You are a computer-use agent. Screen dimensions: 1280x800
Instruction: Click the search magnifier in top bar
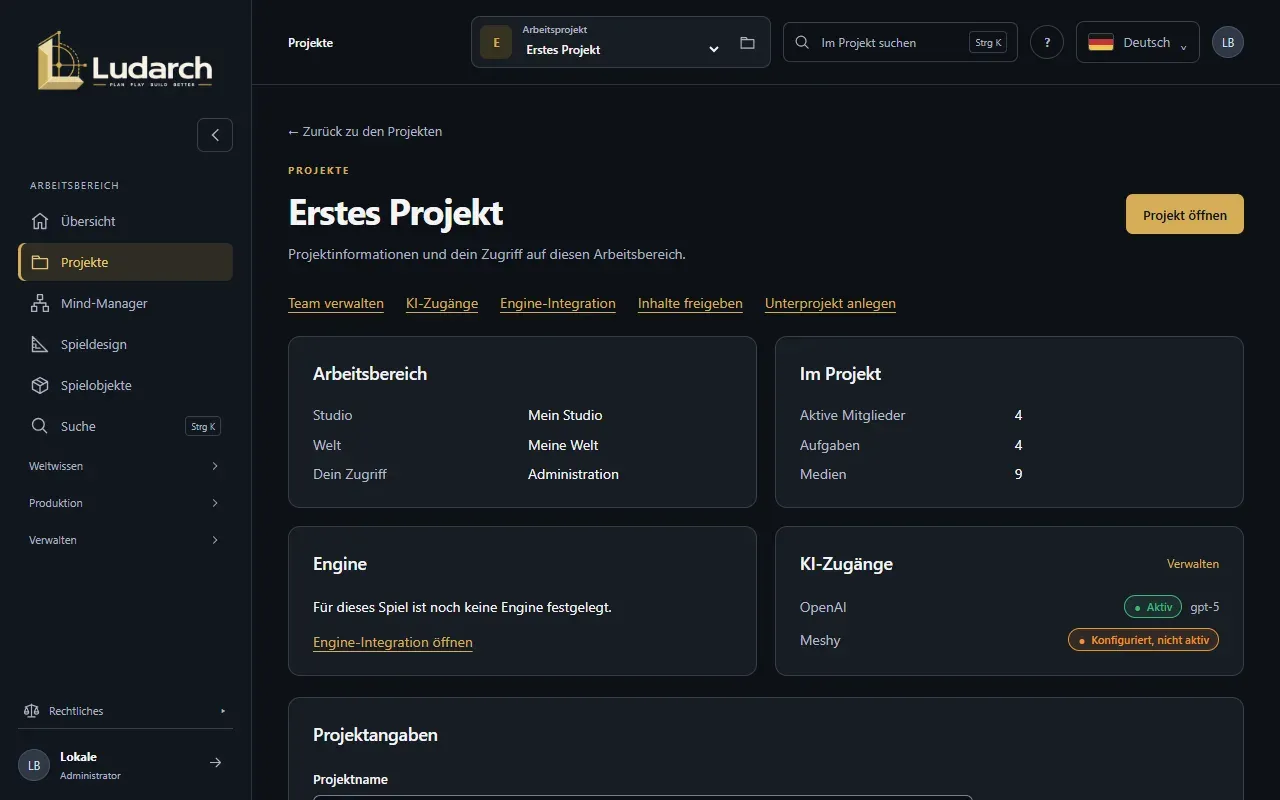[802, 42]
